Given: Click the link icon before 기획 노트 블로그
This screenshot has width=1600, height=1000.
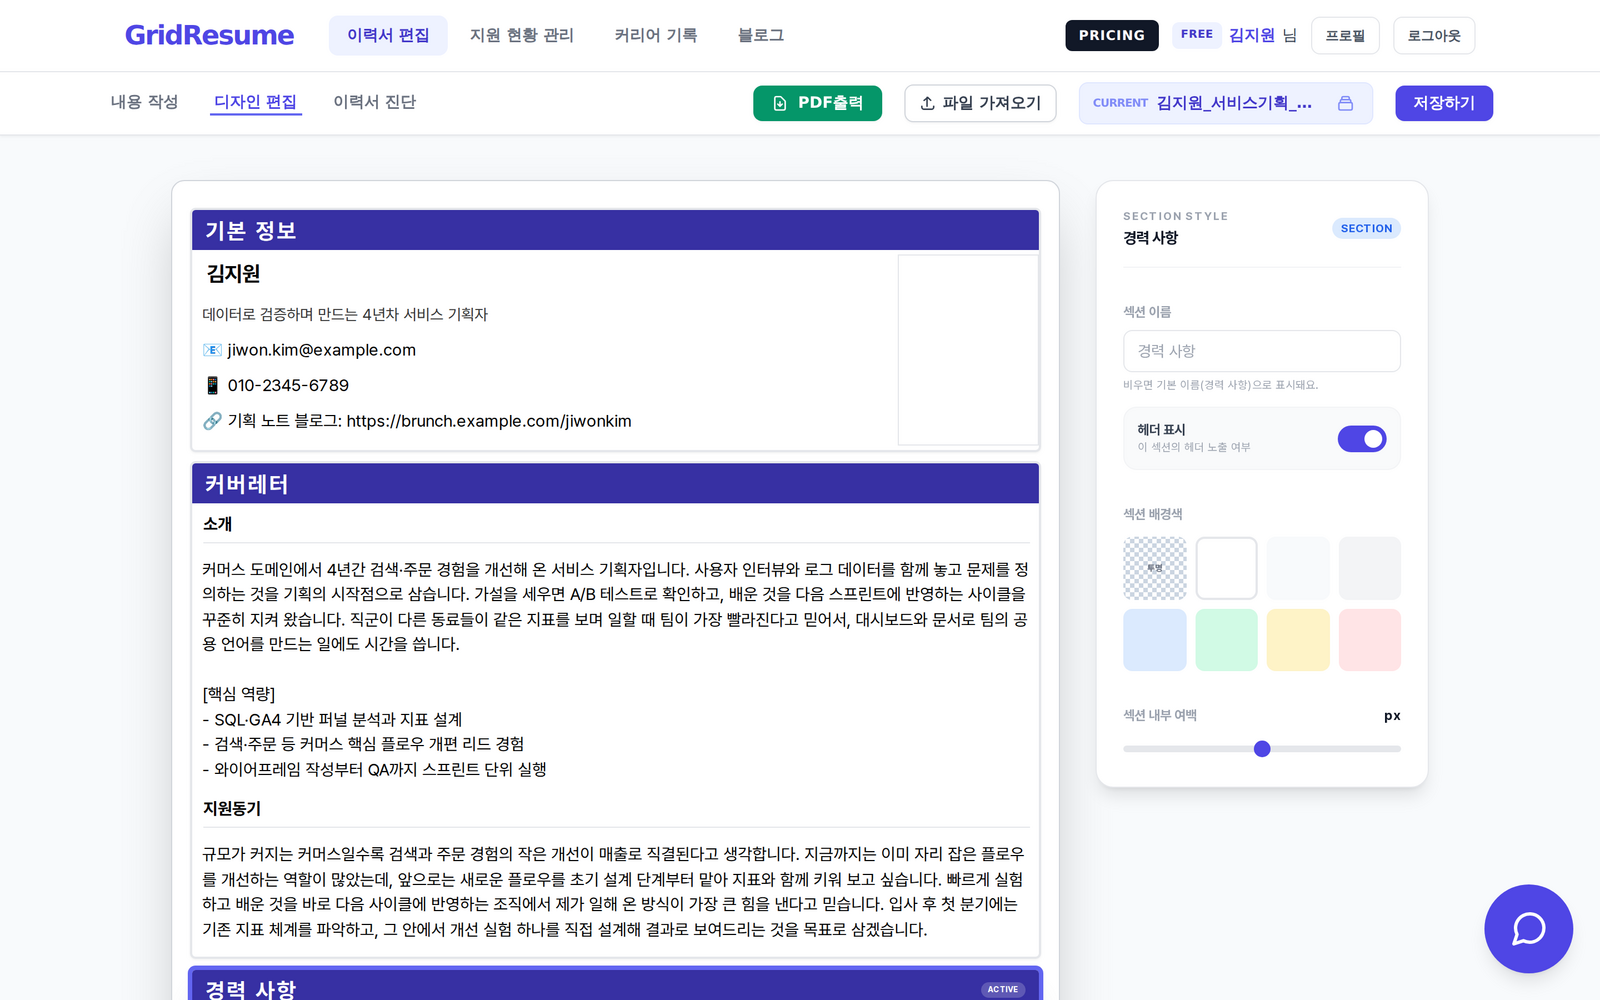Looking at the screenshot, I should click(212, 421).
